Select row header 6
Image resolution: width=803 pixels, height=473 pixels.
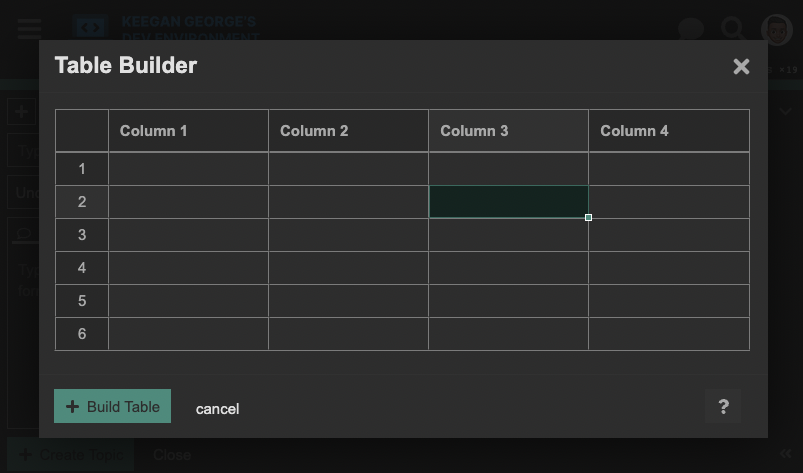click(82, 334)
